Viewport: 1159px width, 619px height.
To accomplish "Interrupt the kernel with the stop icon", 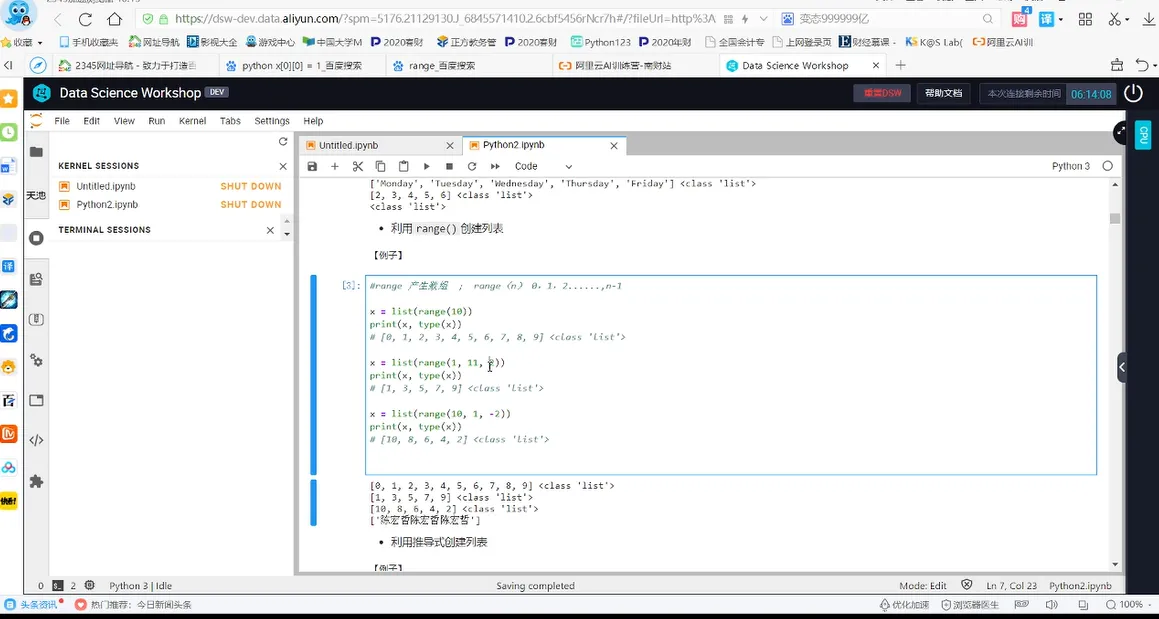I will tap(449, 167).
